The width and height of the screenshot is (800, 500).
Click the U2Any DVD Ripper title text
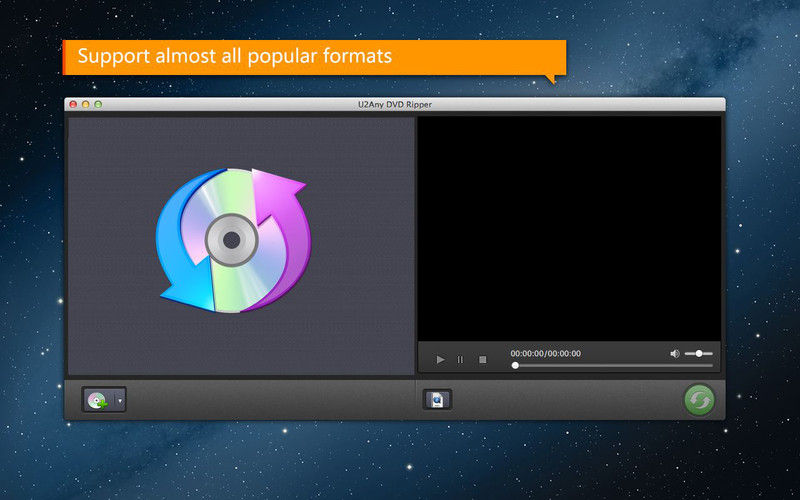[394, 104]
